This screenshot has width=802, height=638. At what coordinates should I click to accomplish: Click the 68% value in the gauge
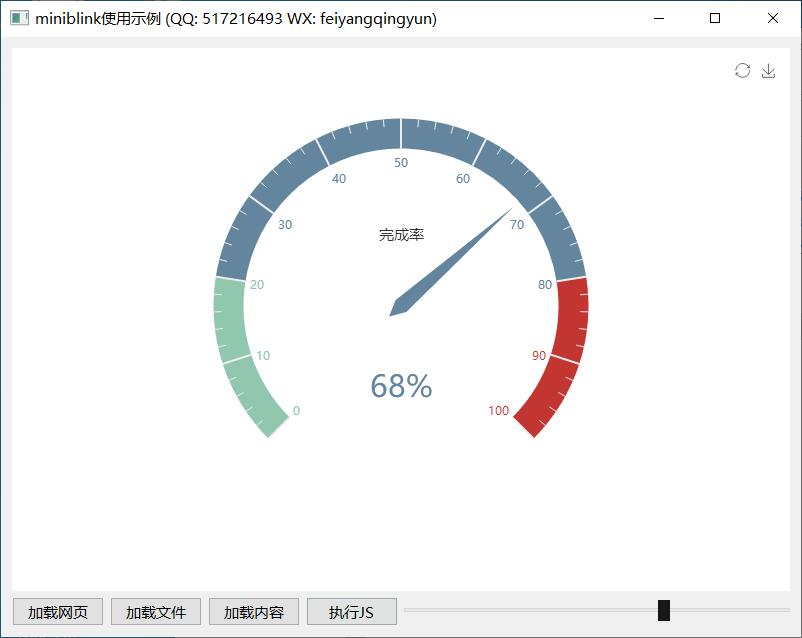click(401, 386)
